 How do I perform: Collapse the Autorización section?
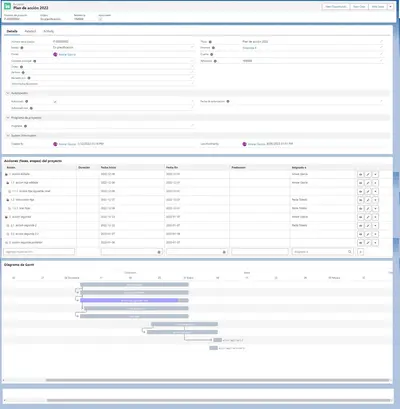click(x=8, y=93)
